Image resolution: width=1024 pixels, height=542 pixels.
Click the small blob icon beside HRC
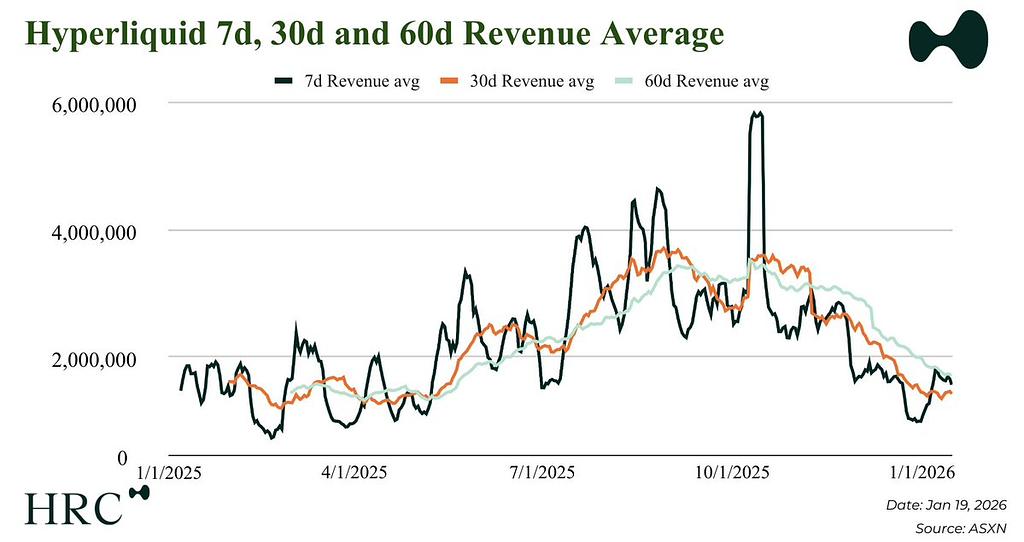[140, 492]
